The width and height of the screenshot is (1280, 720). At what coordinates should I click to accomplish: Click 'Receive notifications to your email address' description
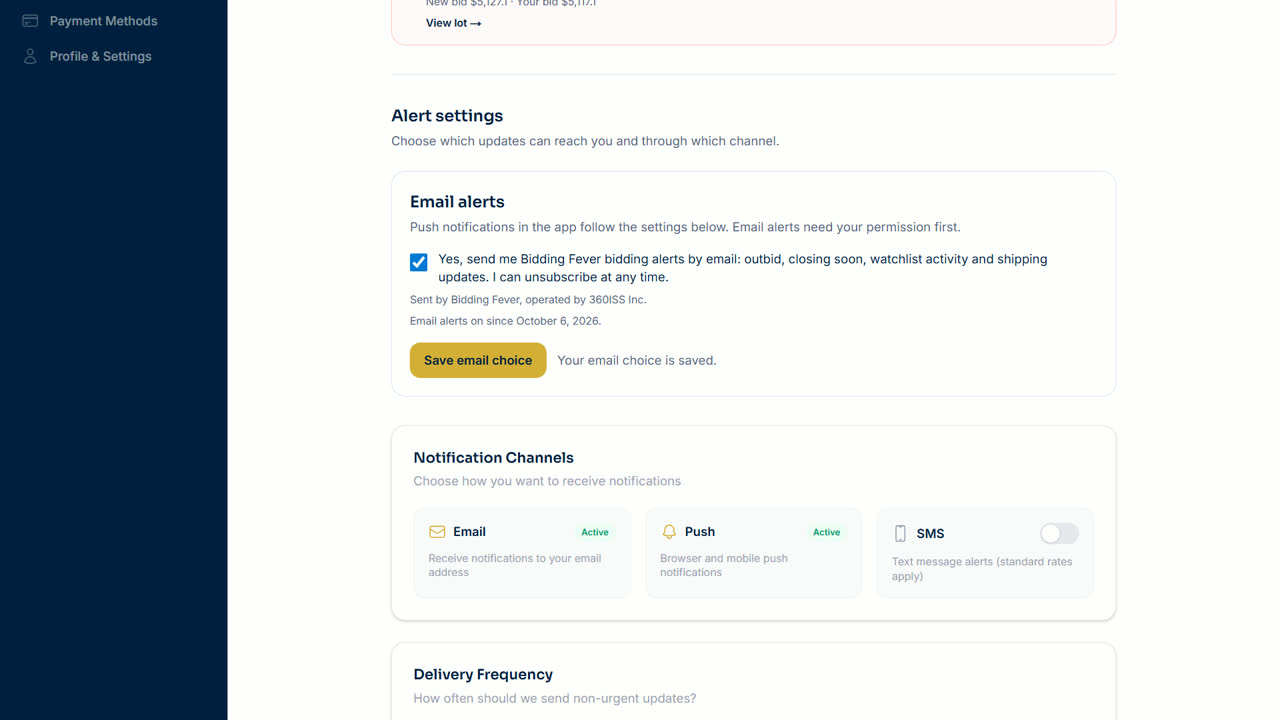pyautogui.click(x=515, y=565)
